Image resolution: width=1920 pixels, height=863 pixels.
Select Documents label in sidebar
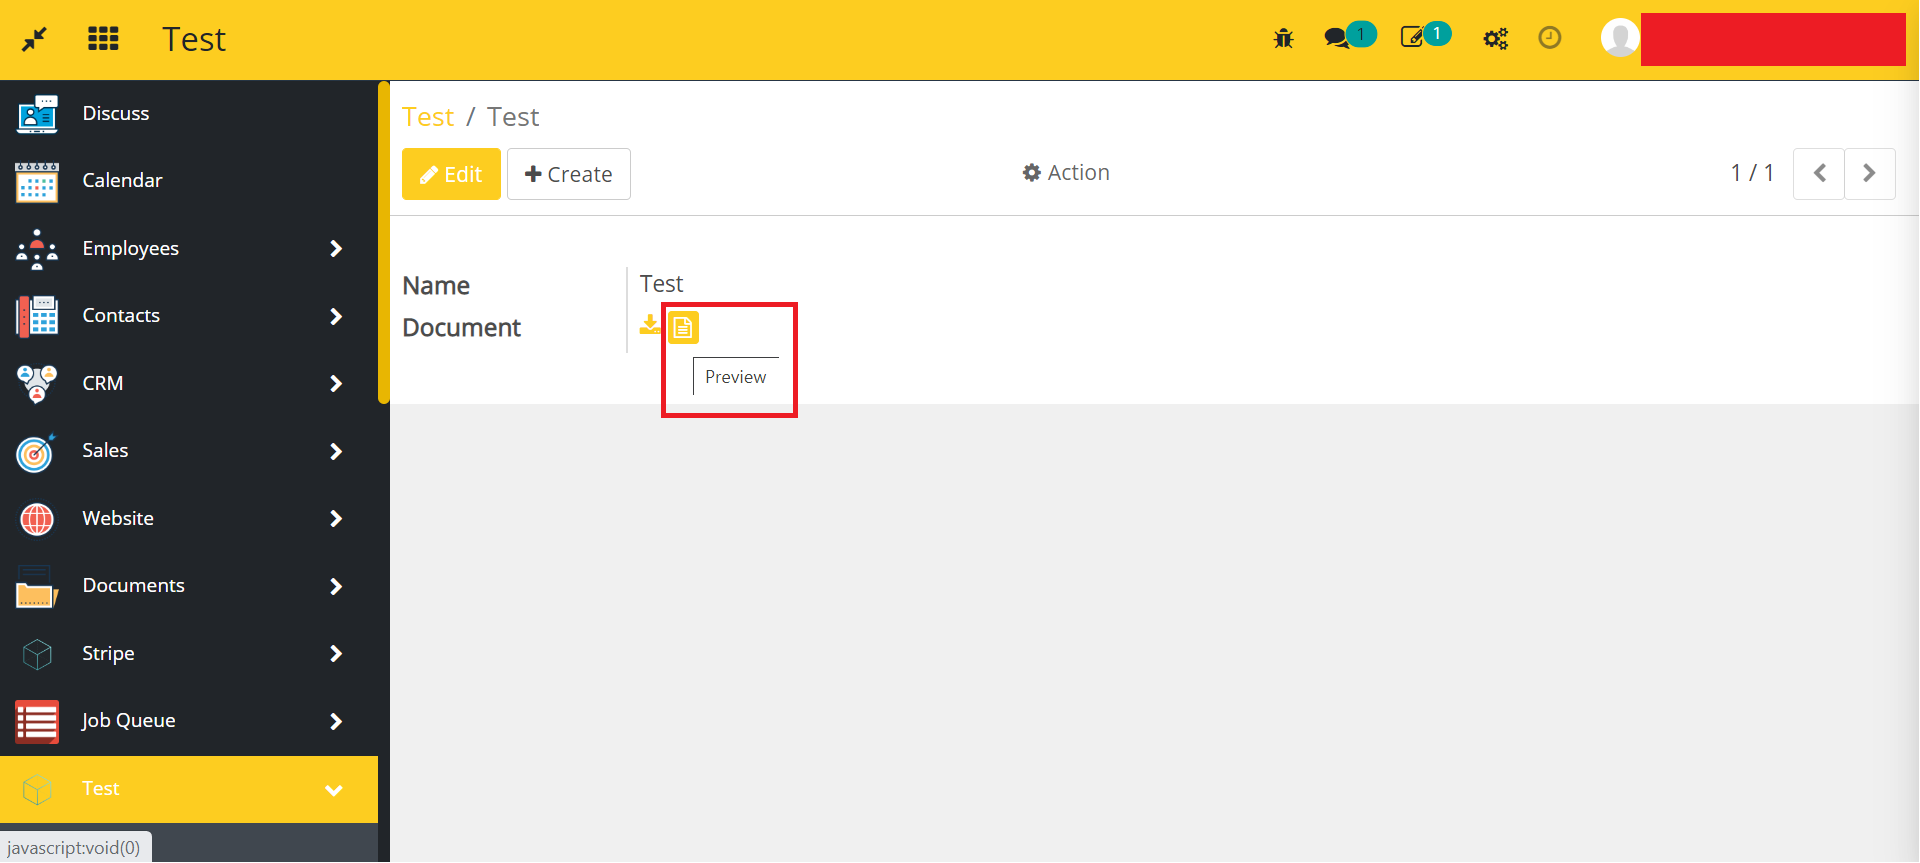pos(133,586)
